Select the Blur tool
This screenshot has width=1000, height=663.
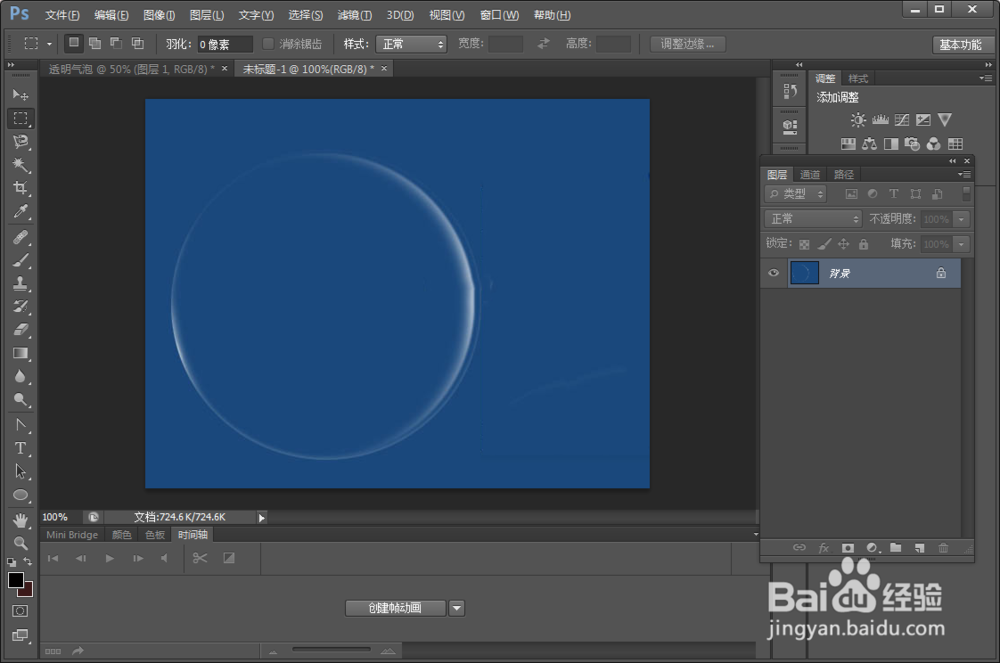pos(20,376)
